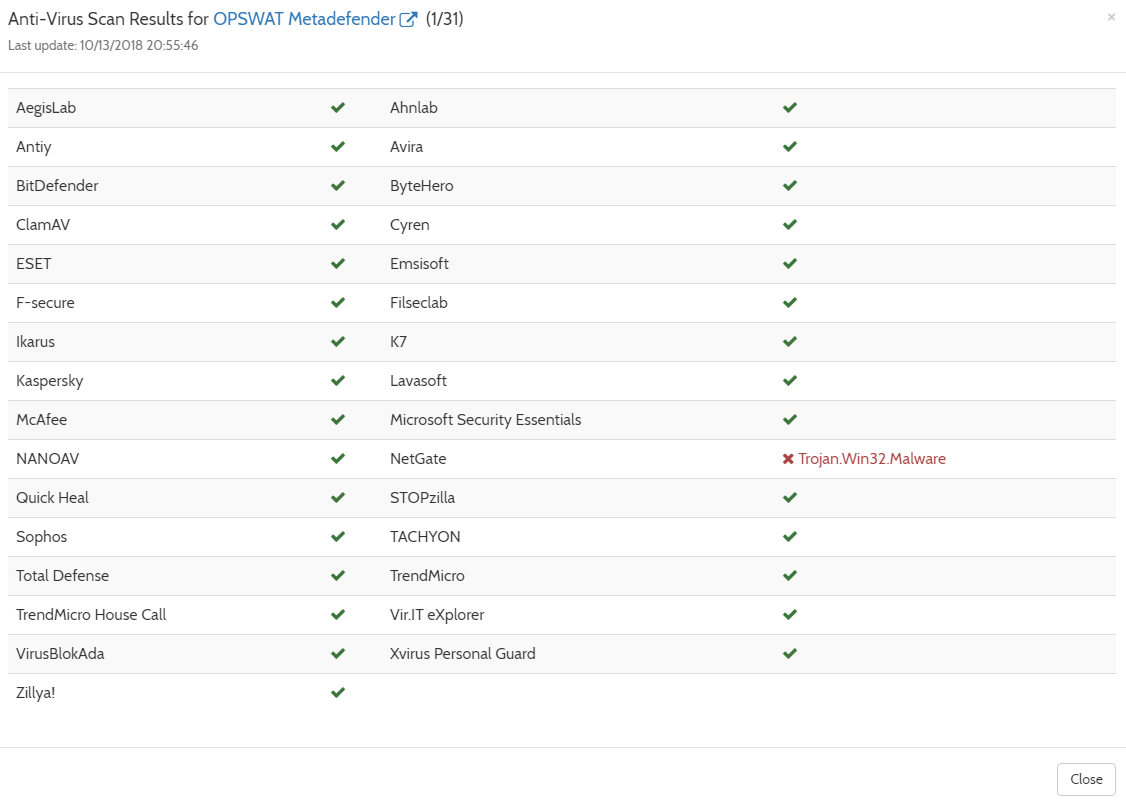Click the green checkmark for STOPzilla
This screenshot has height=808, width=1126.
(x=790, y=498)
